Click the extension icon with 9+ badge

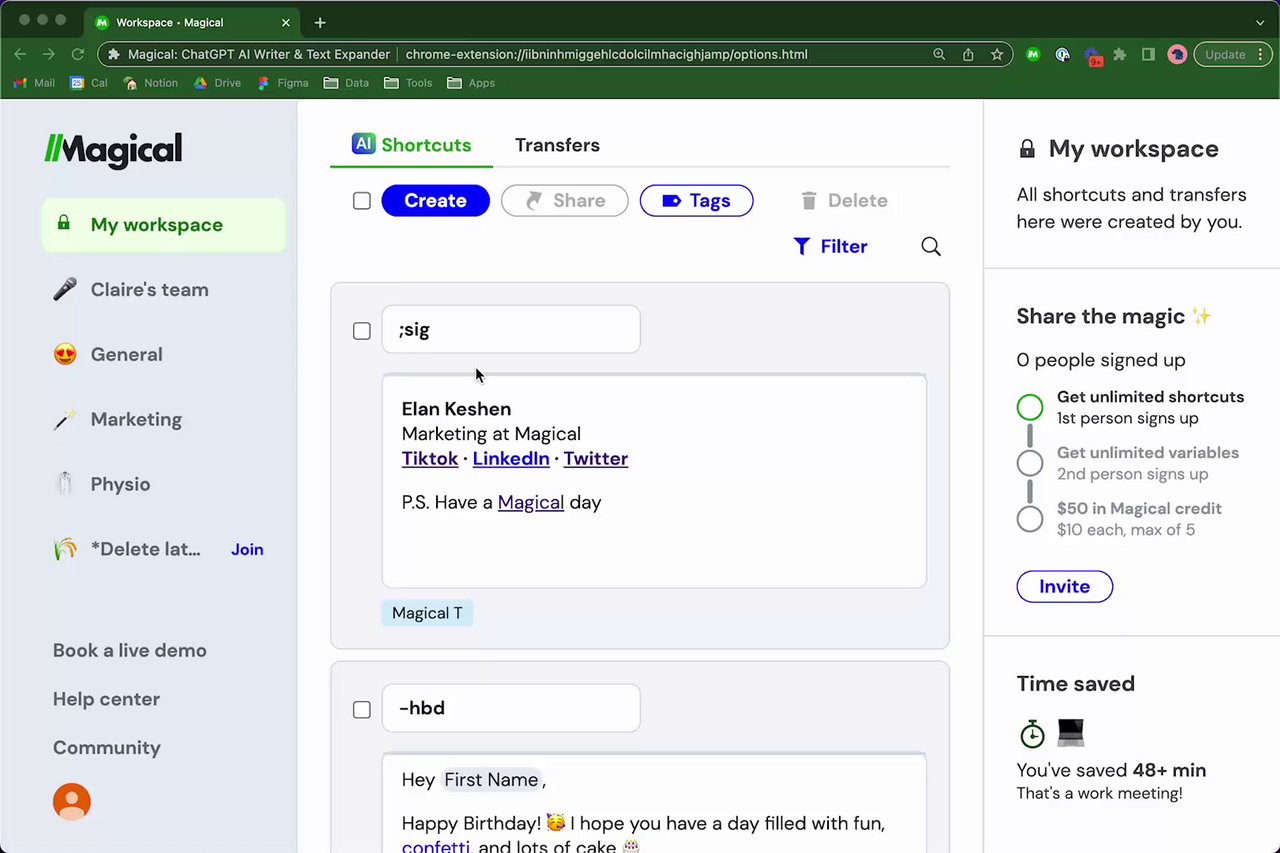point(1093,56)
